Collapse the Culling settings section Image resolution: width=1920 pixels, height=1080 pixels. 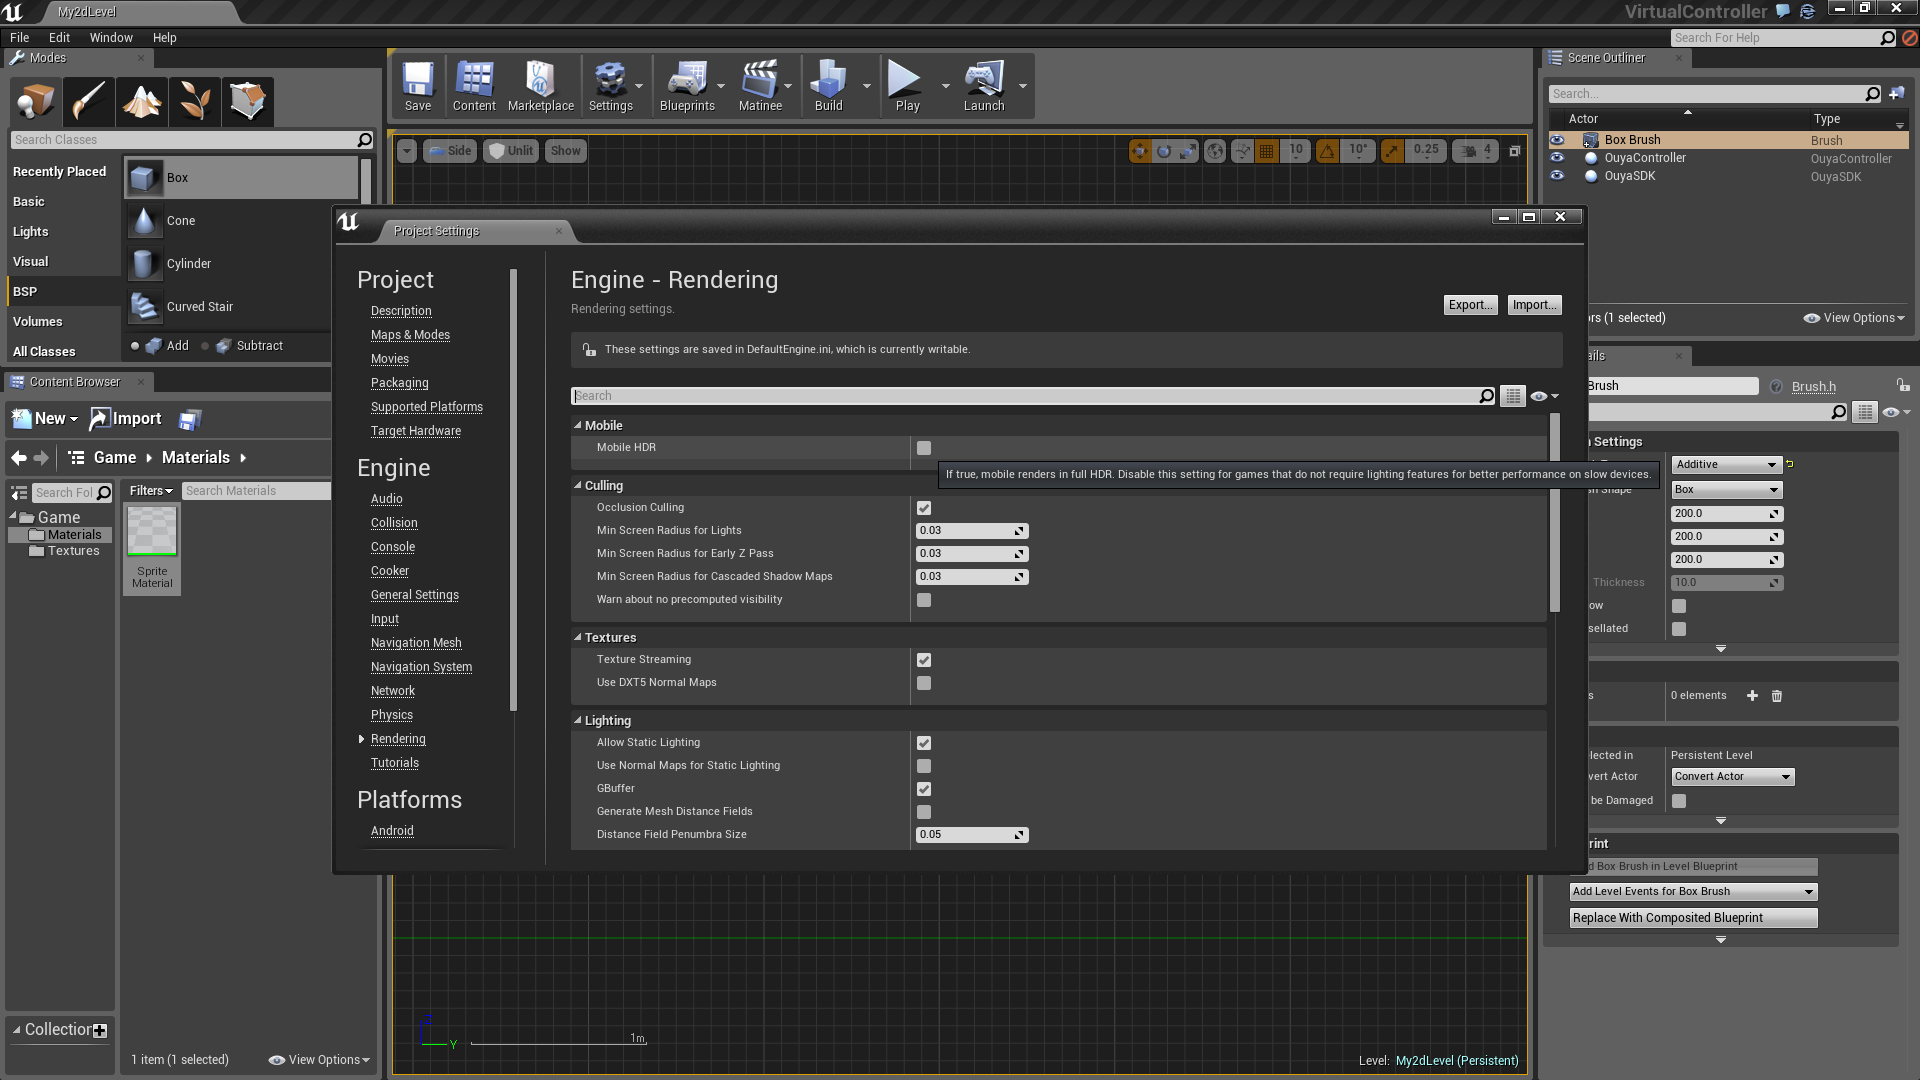(578, 485)
